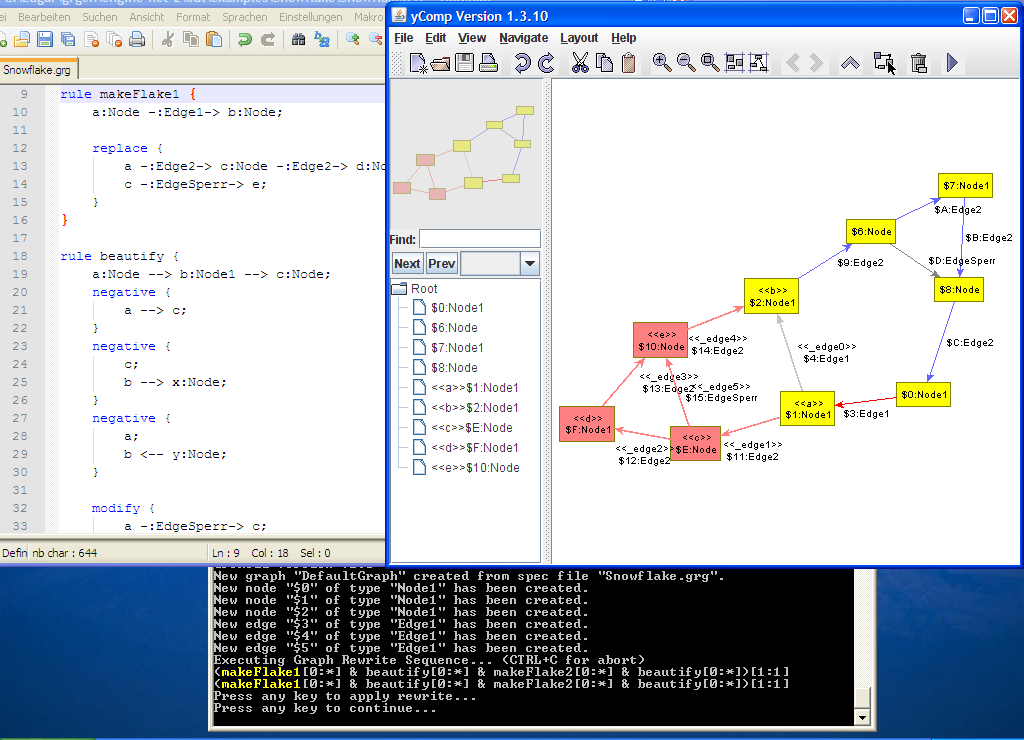The image size is (1024, 740).
Task: Click the play arrow icon in yComp toolbar
Action: 952,63
